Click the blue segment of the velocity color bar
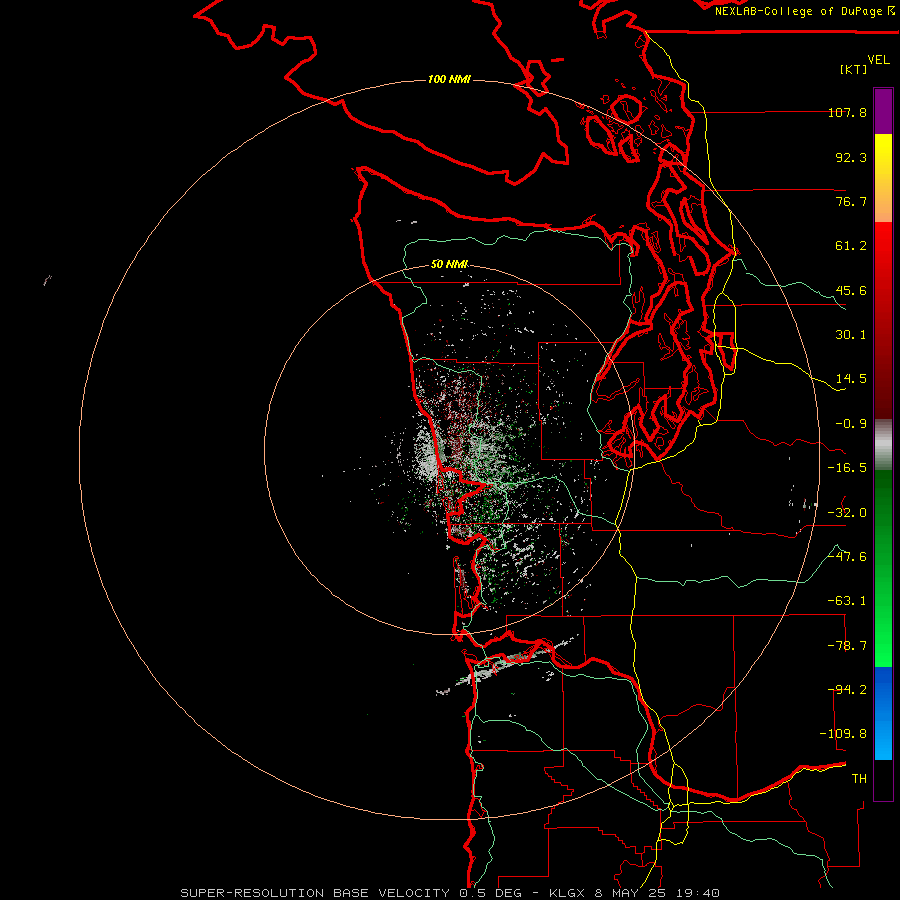The width and height of the screenshot is (900, 900). (883, 713)
